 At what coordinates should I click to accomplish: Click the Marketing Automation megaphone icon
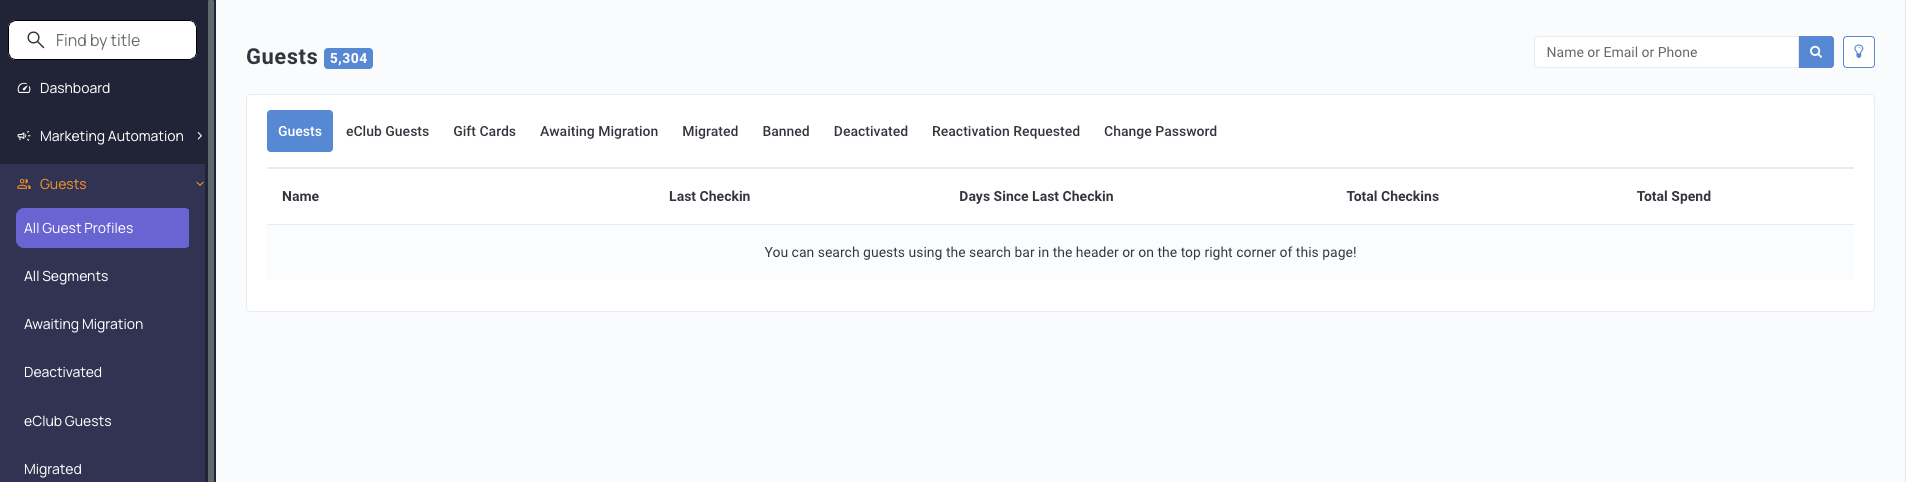click(24, 136)
